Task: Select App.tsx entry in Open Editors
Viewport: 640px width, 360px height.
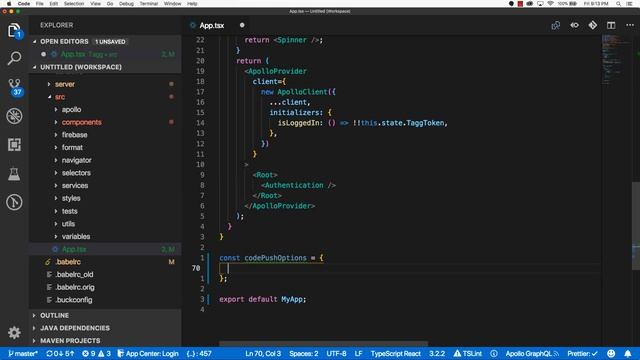Action: pyautogui.click(x=105, y=54)
